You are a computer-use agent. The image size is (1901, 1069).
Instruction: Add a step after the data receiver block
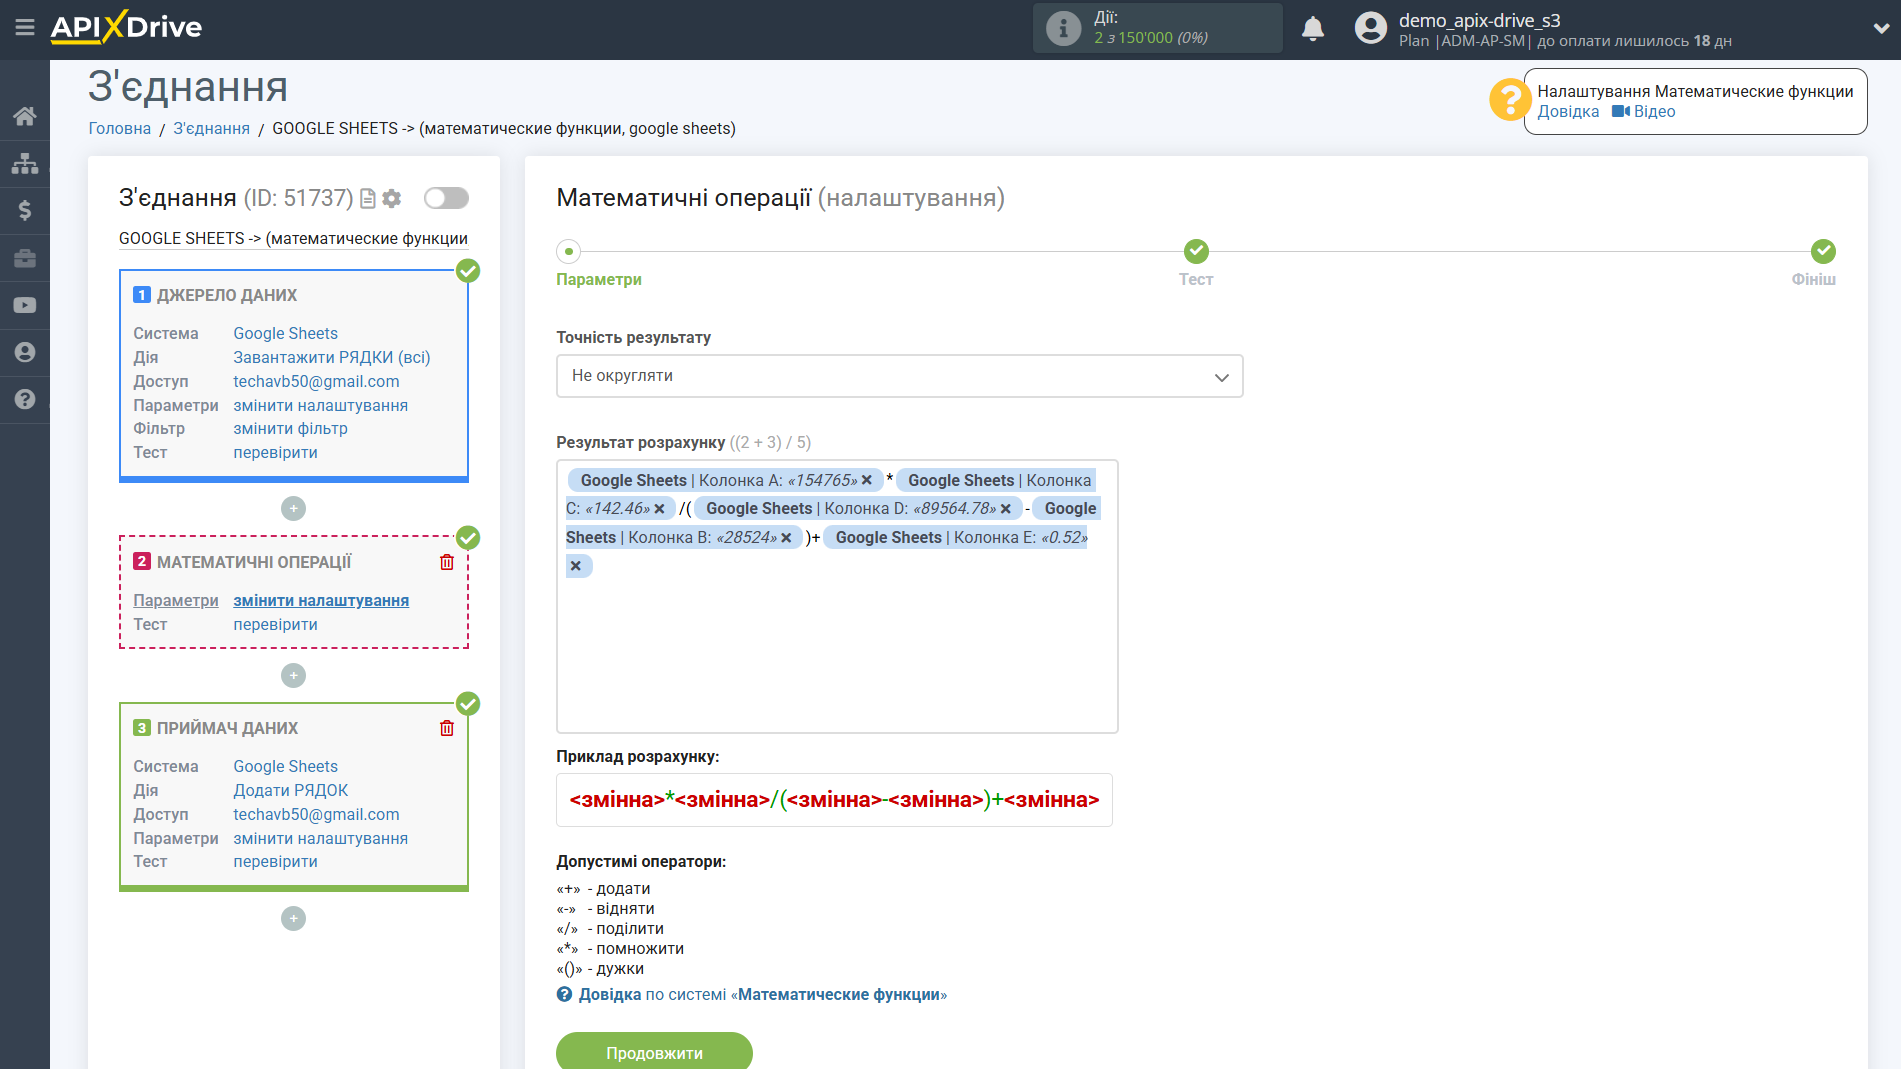[293, 918]
